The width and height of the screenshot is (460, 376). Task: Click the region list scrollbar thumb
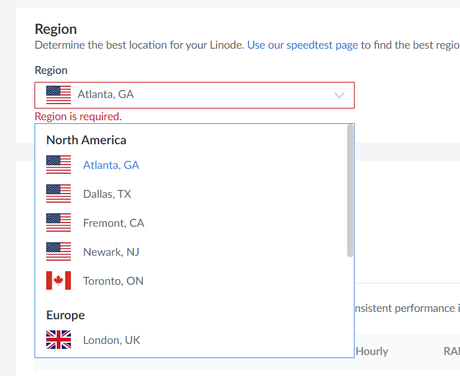click(350, 191)
